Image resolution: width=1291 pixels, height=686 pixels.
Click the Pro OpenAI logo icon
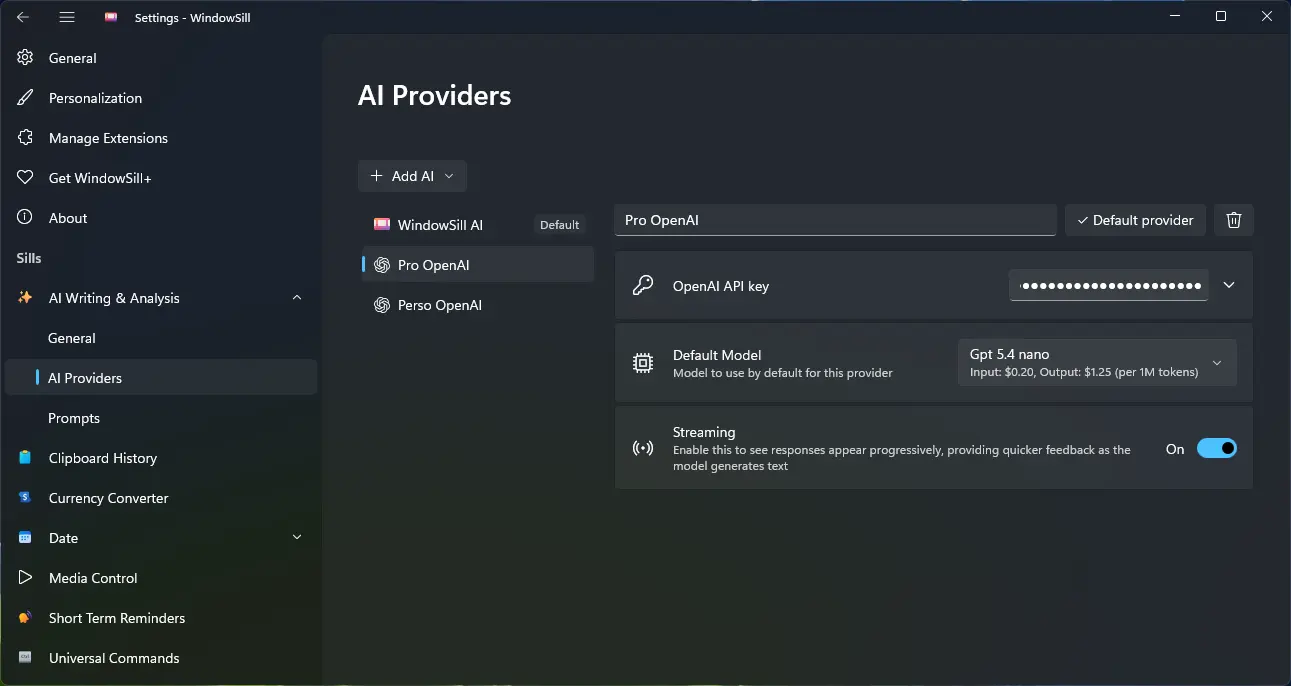tap(382, 265)
